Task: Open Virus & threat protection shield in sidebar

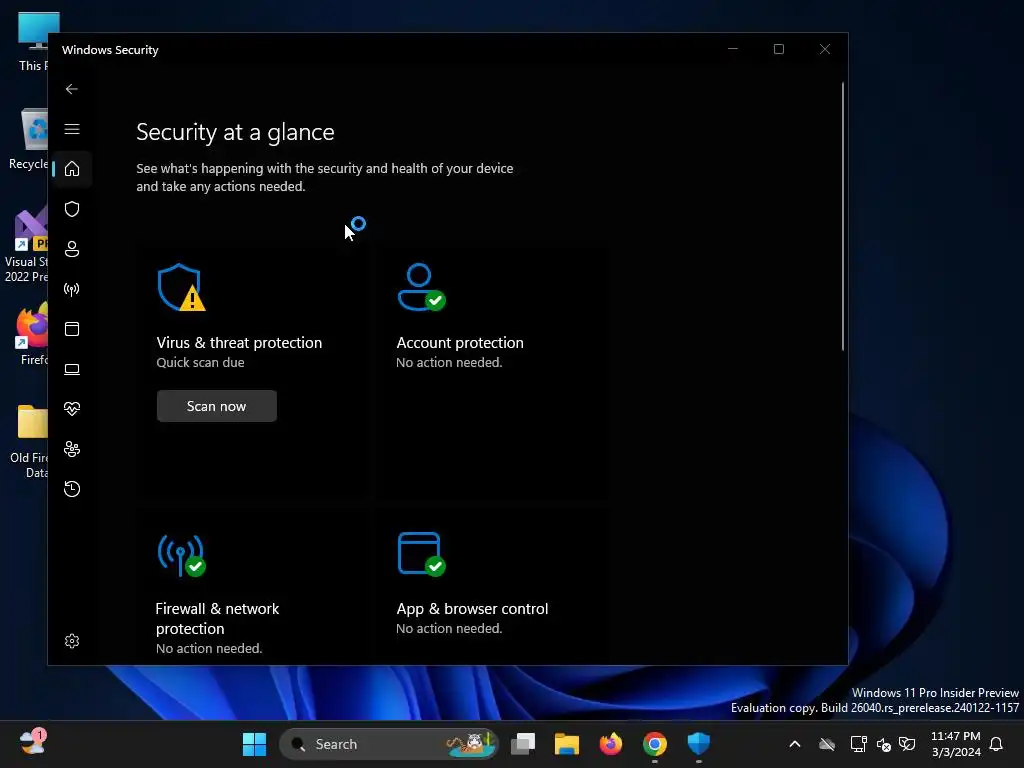Action: (72, 209)
